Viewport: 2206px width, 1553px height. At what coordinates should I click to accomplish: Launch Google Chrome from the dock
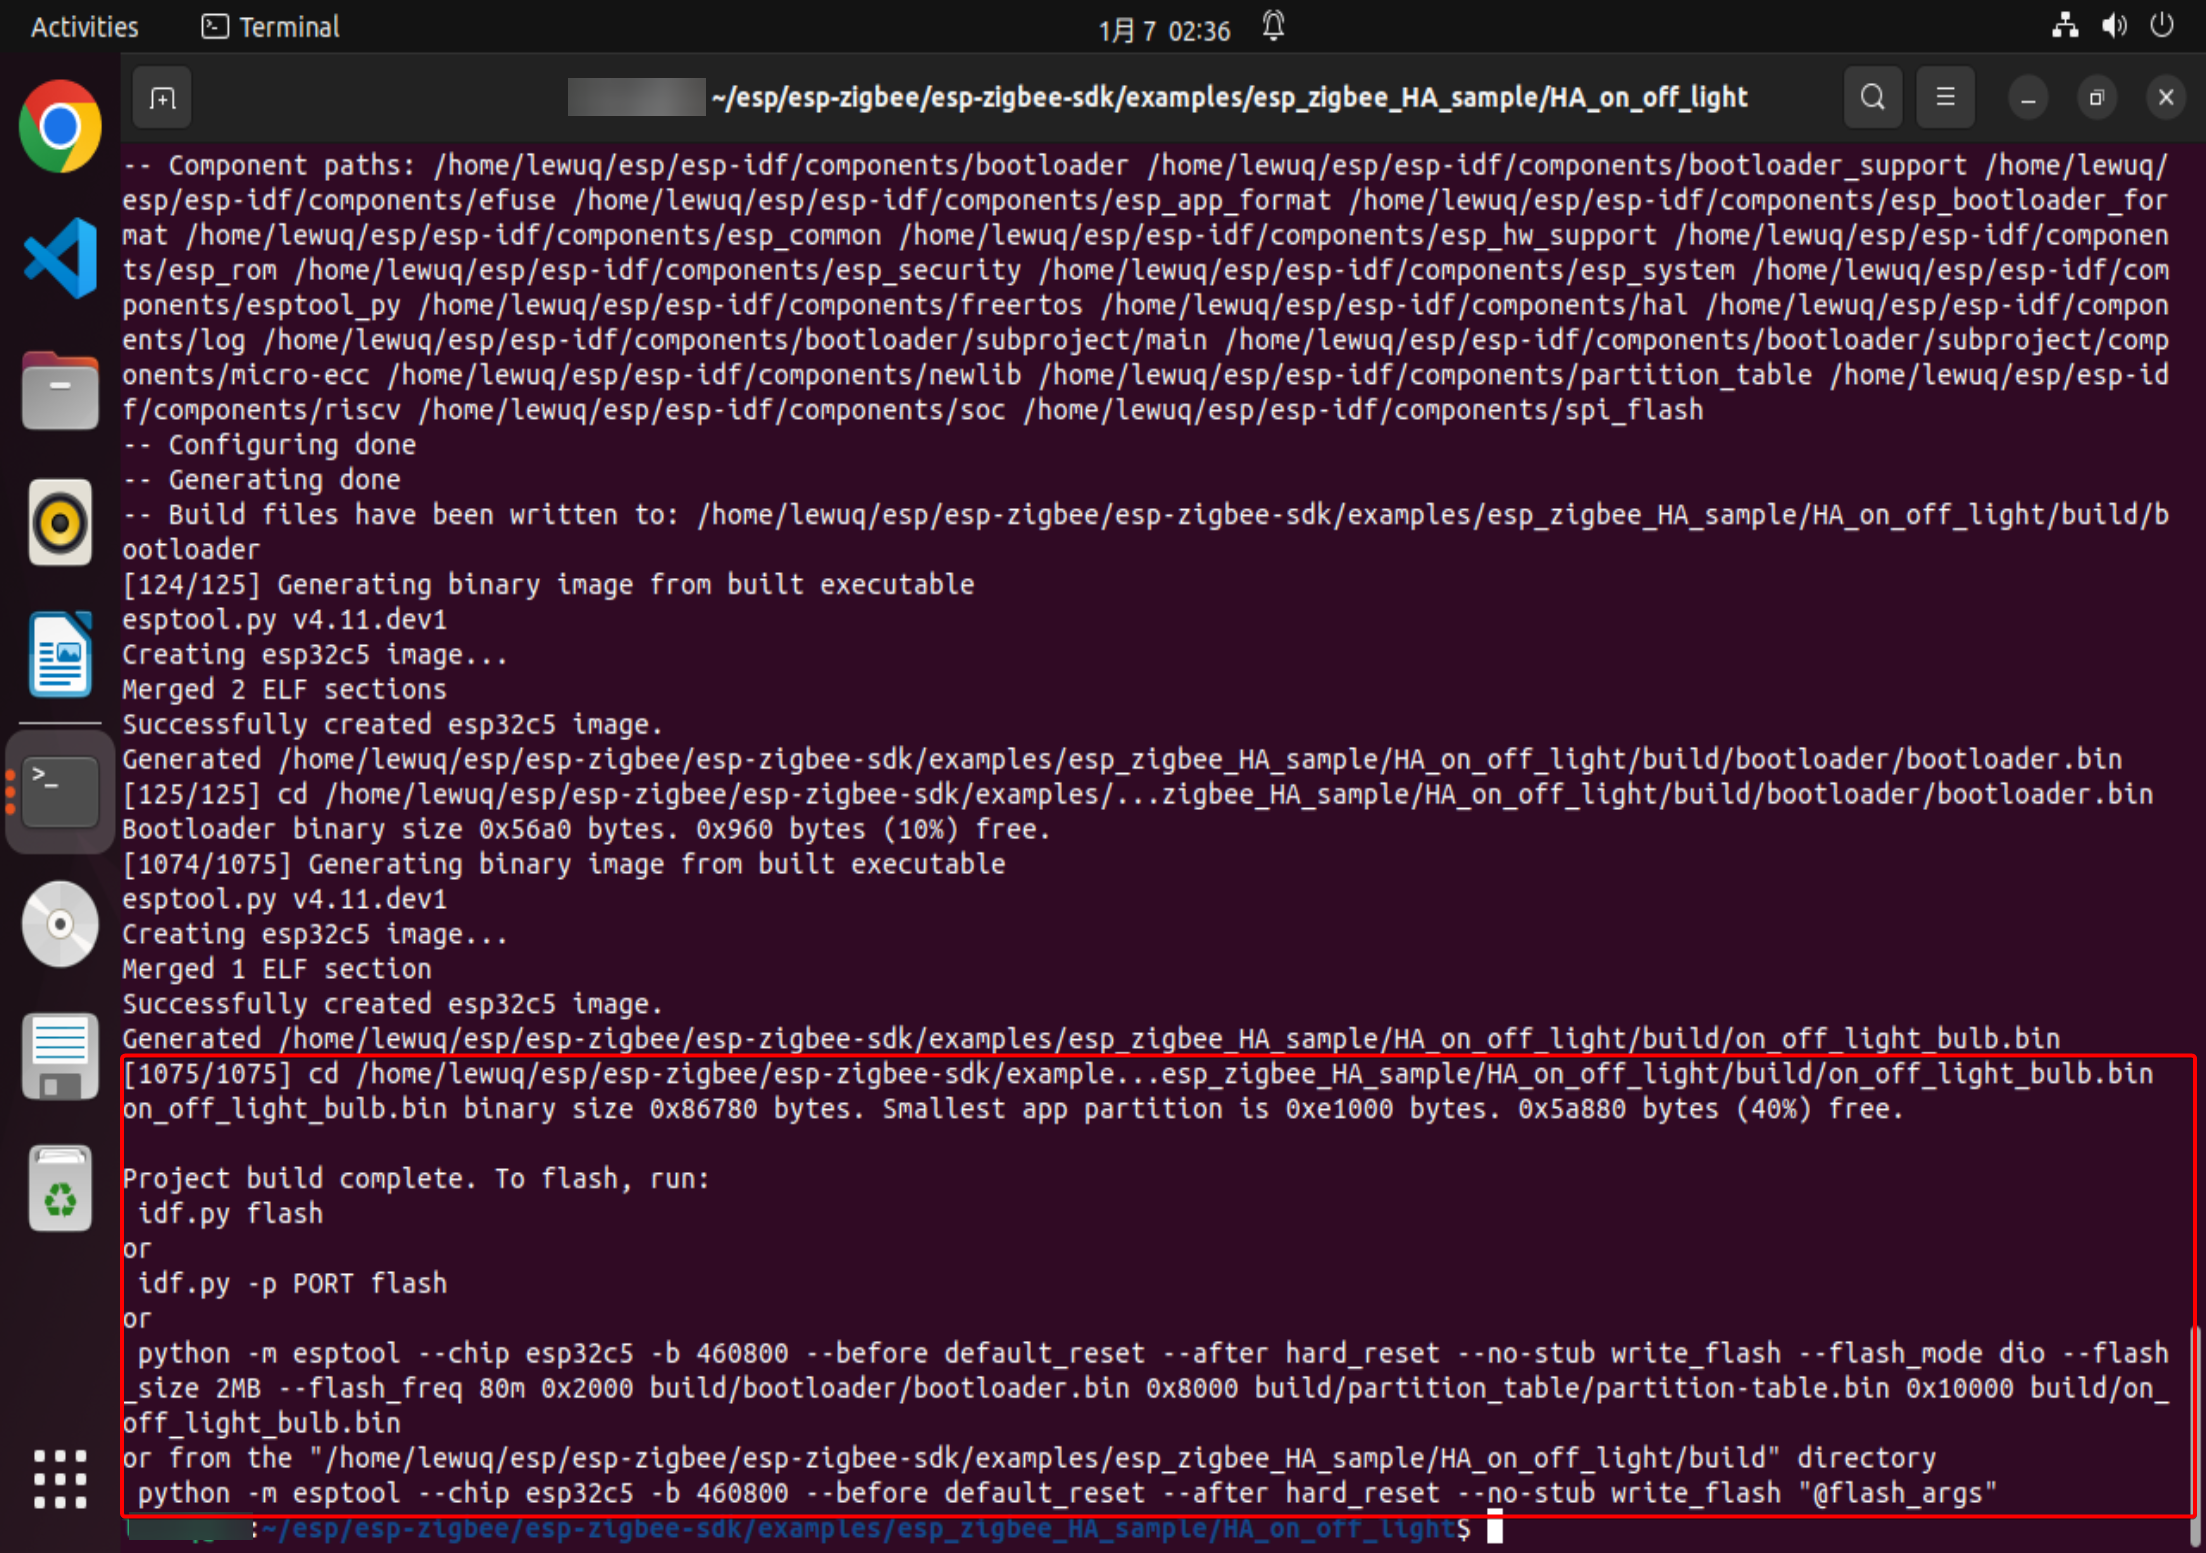[x=60, y=127]
